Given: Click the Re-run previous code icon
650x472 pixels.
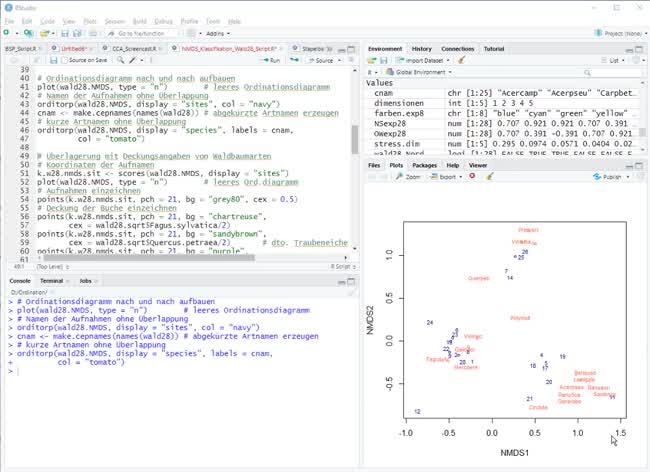Looking at the screenshot, I should coord(294,61).
